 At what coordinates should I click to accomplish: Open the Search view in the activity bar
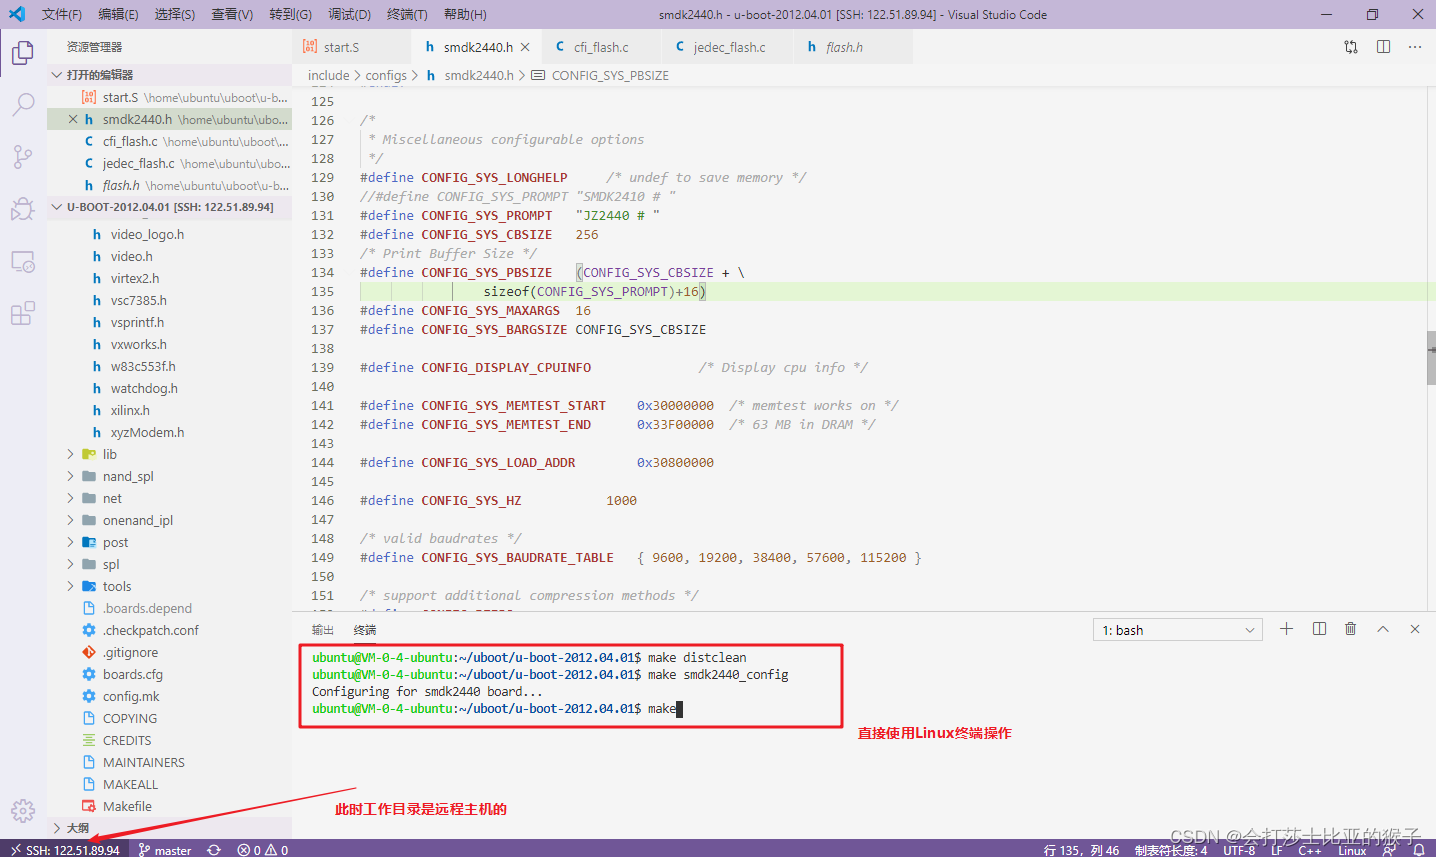click(x=23, y=104)
